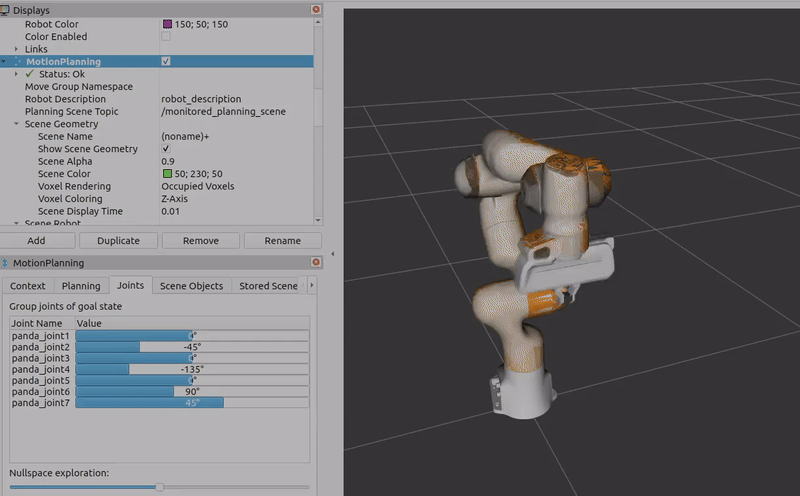The image size is (800, 496).
Task: Expand the Status: Ok entry
Action: pyautogui.click(x=17, y=74)
